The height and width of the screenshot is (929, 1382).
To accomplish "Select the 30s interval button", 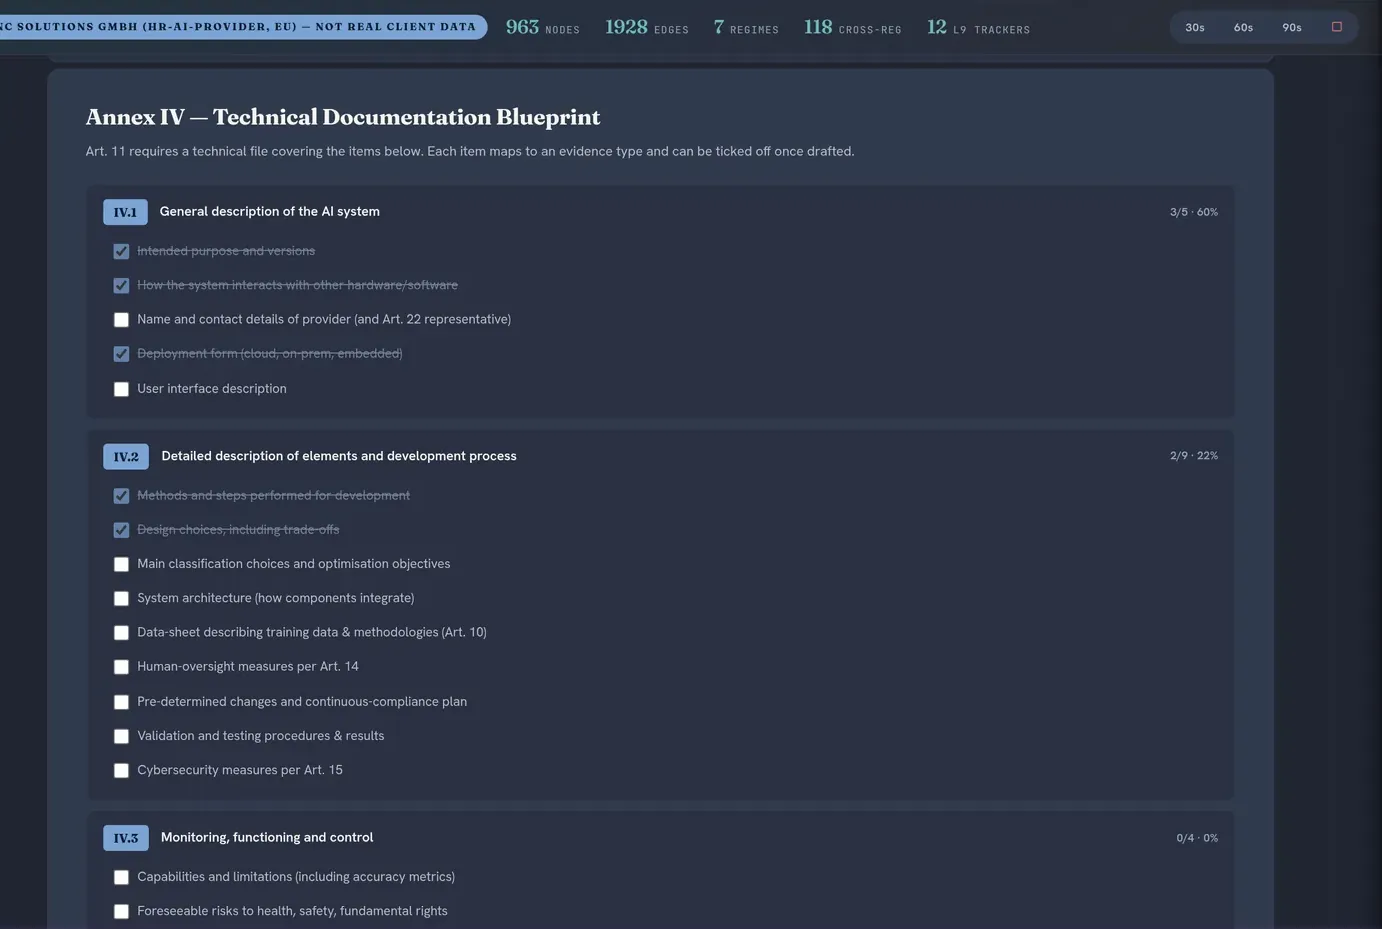I will click(1195, 27).
